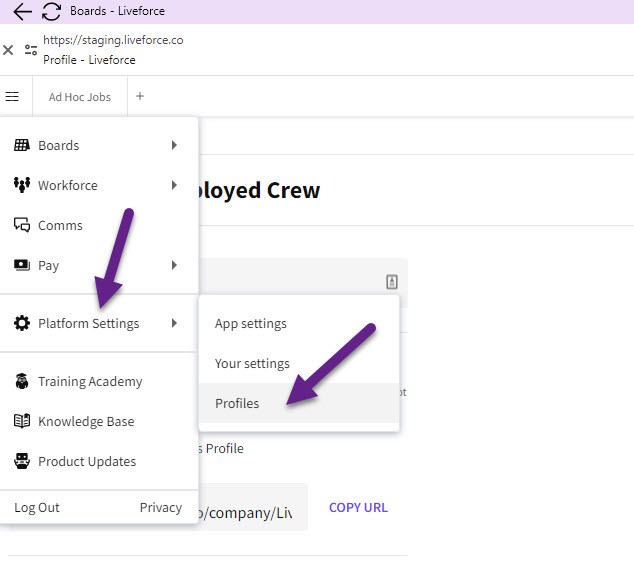Click the Workforce people icon
The image size is (634, 577).
click(21, 185)
